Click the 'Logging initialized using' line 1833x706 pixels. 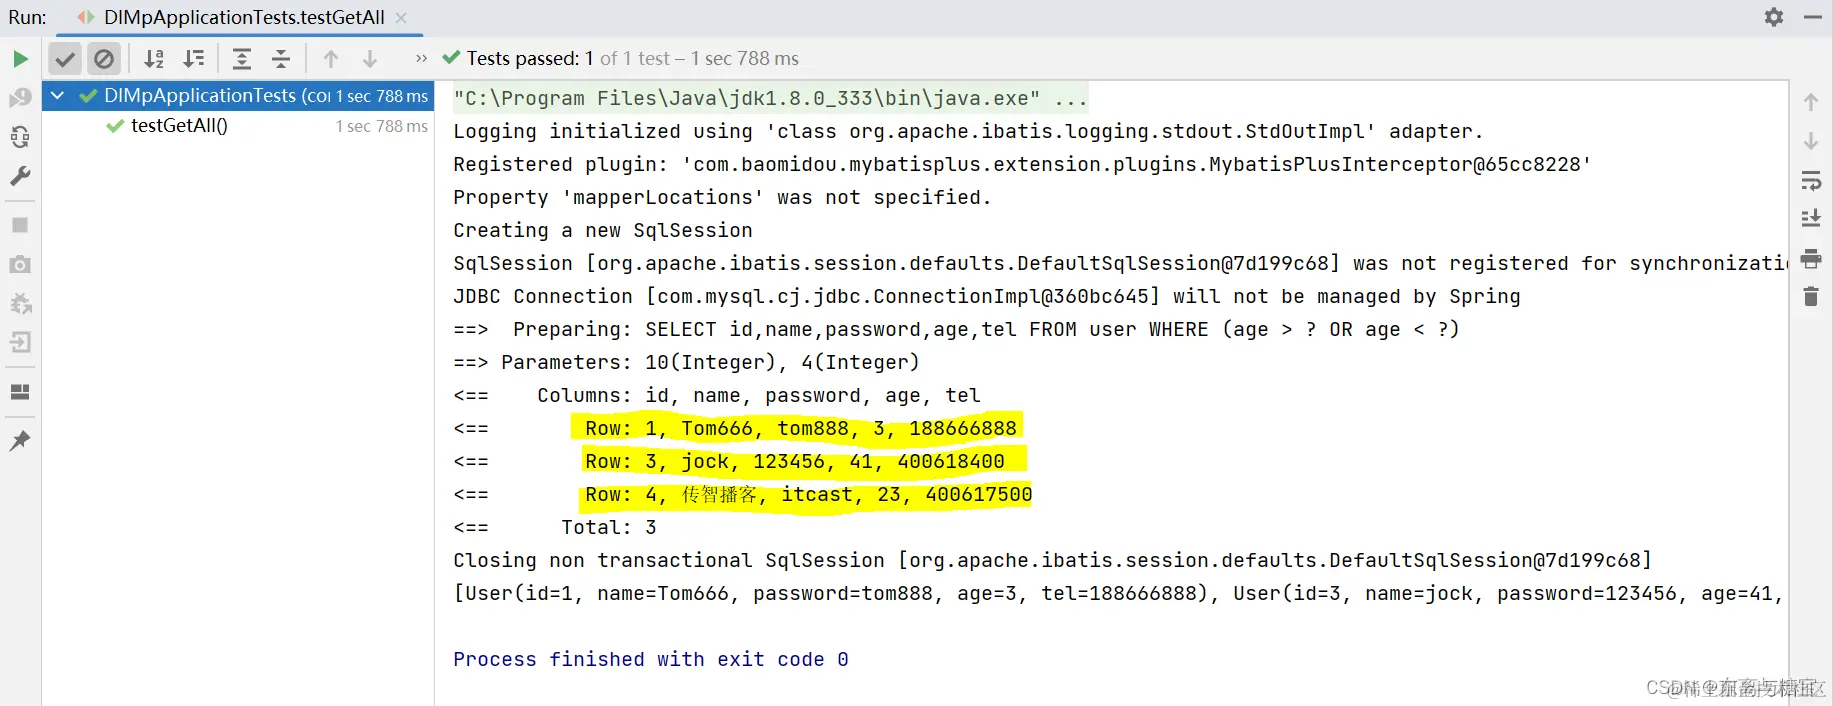(968, 131)
